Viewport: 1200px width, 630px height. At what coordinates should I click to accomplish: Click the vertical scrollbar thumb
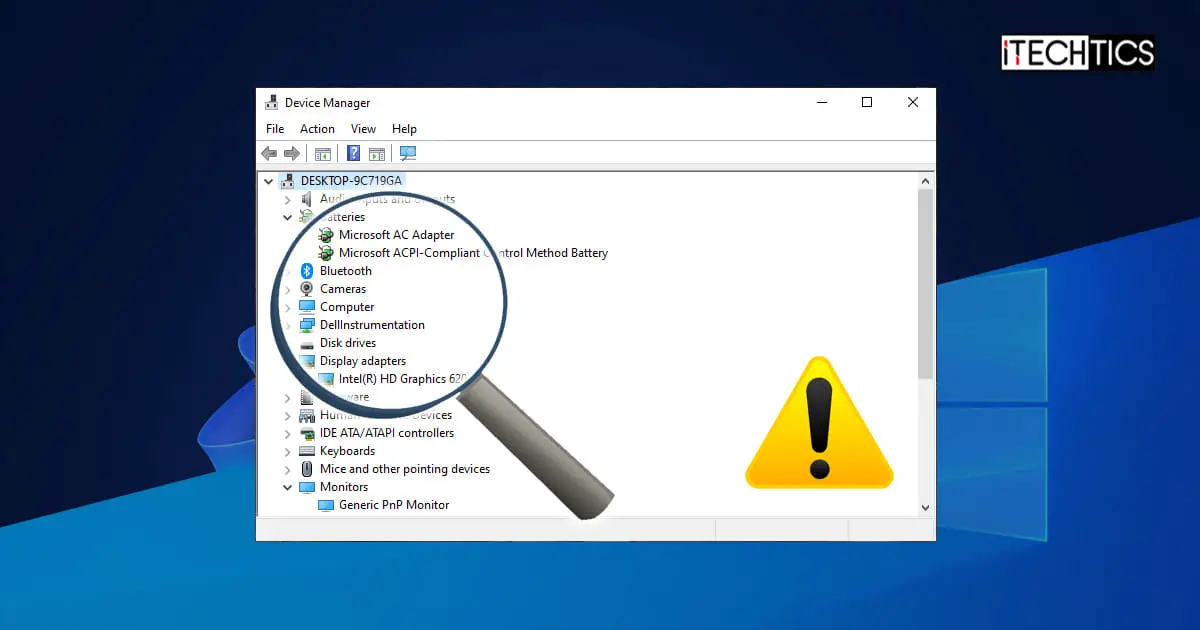[925, 284]
